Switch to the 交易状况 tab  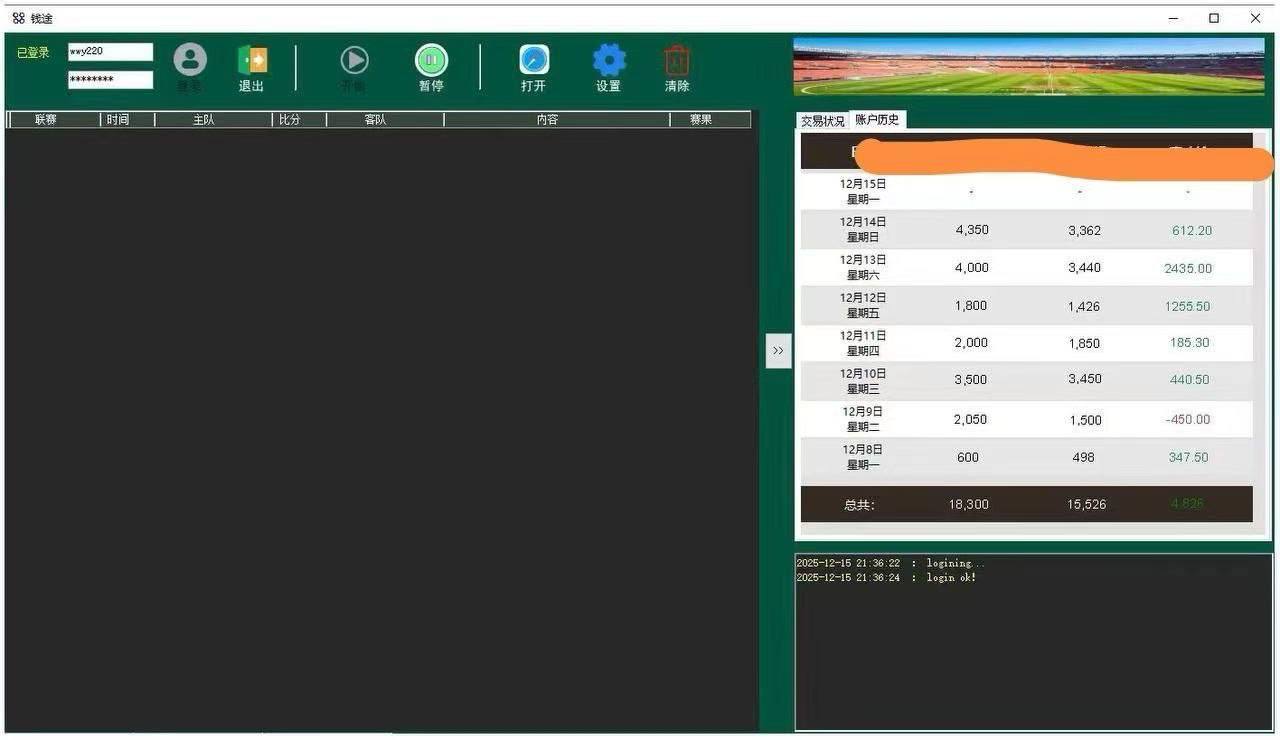click(x=822, y=121)
